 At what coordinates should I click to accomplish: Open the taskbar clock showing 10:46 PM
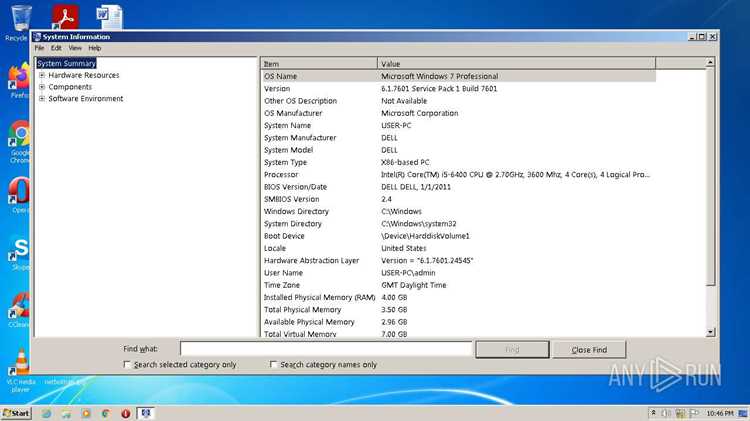click(720, 413)
